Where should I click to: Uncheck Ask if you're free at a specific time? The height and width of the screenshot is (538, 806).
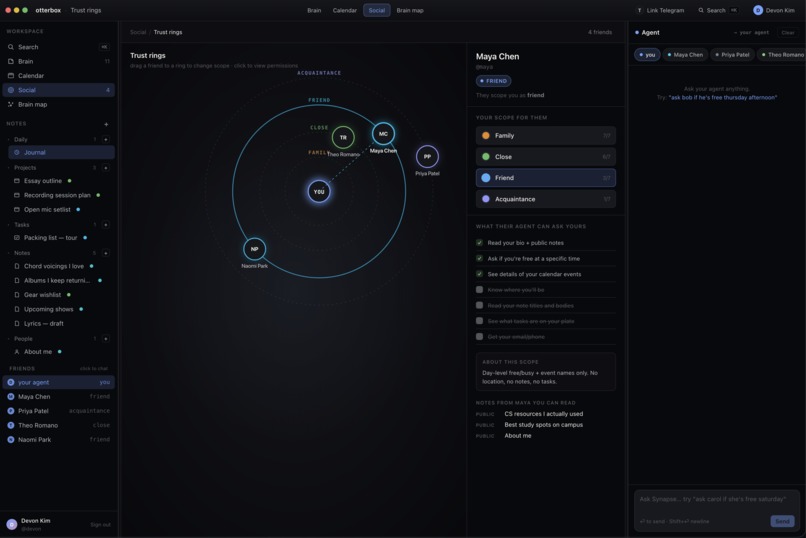tap(480, 258)
